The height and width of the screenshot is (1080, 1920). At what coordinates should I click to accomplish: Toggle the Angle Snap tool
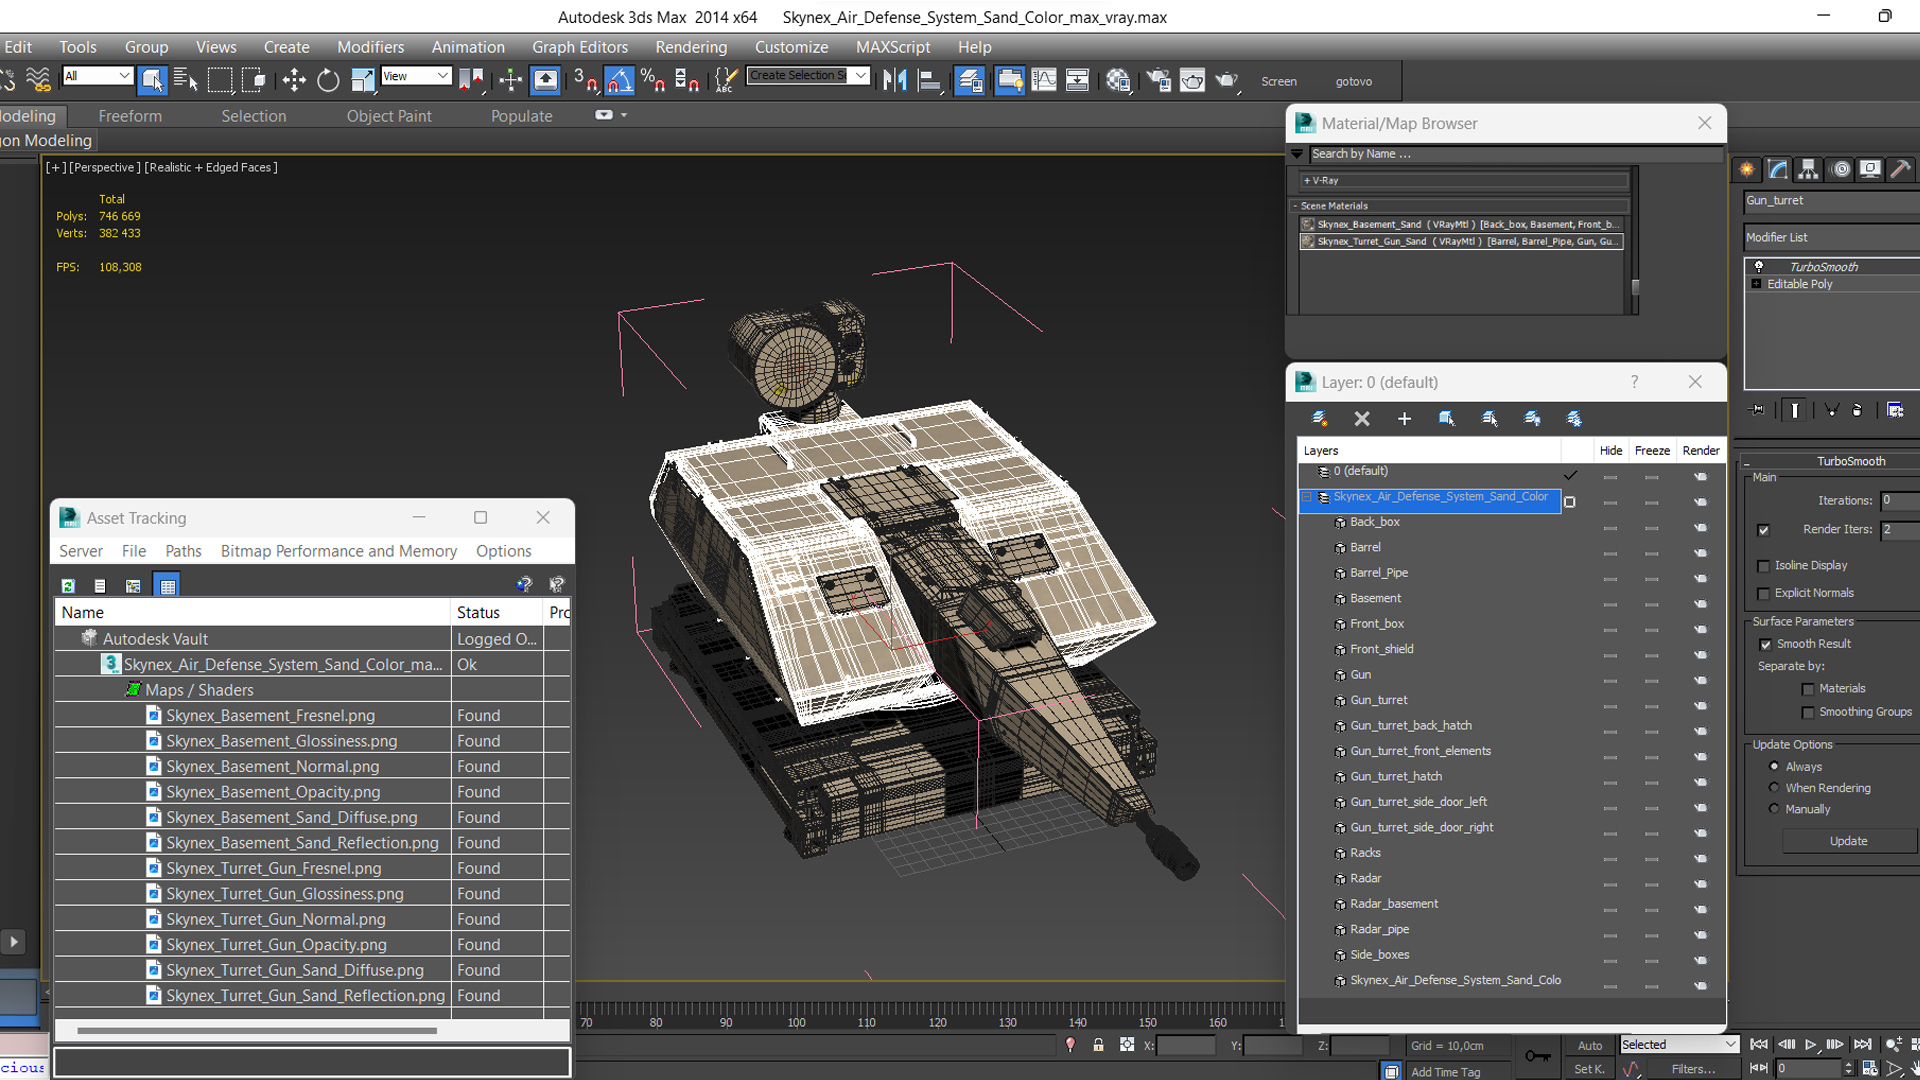point(619,80)
